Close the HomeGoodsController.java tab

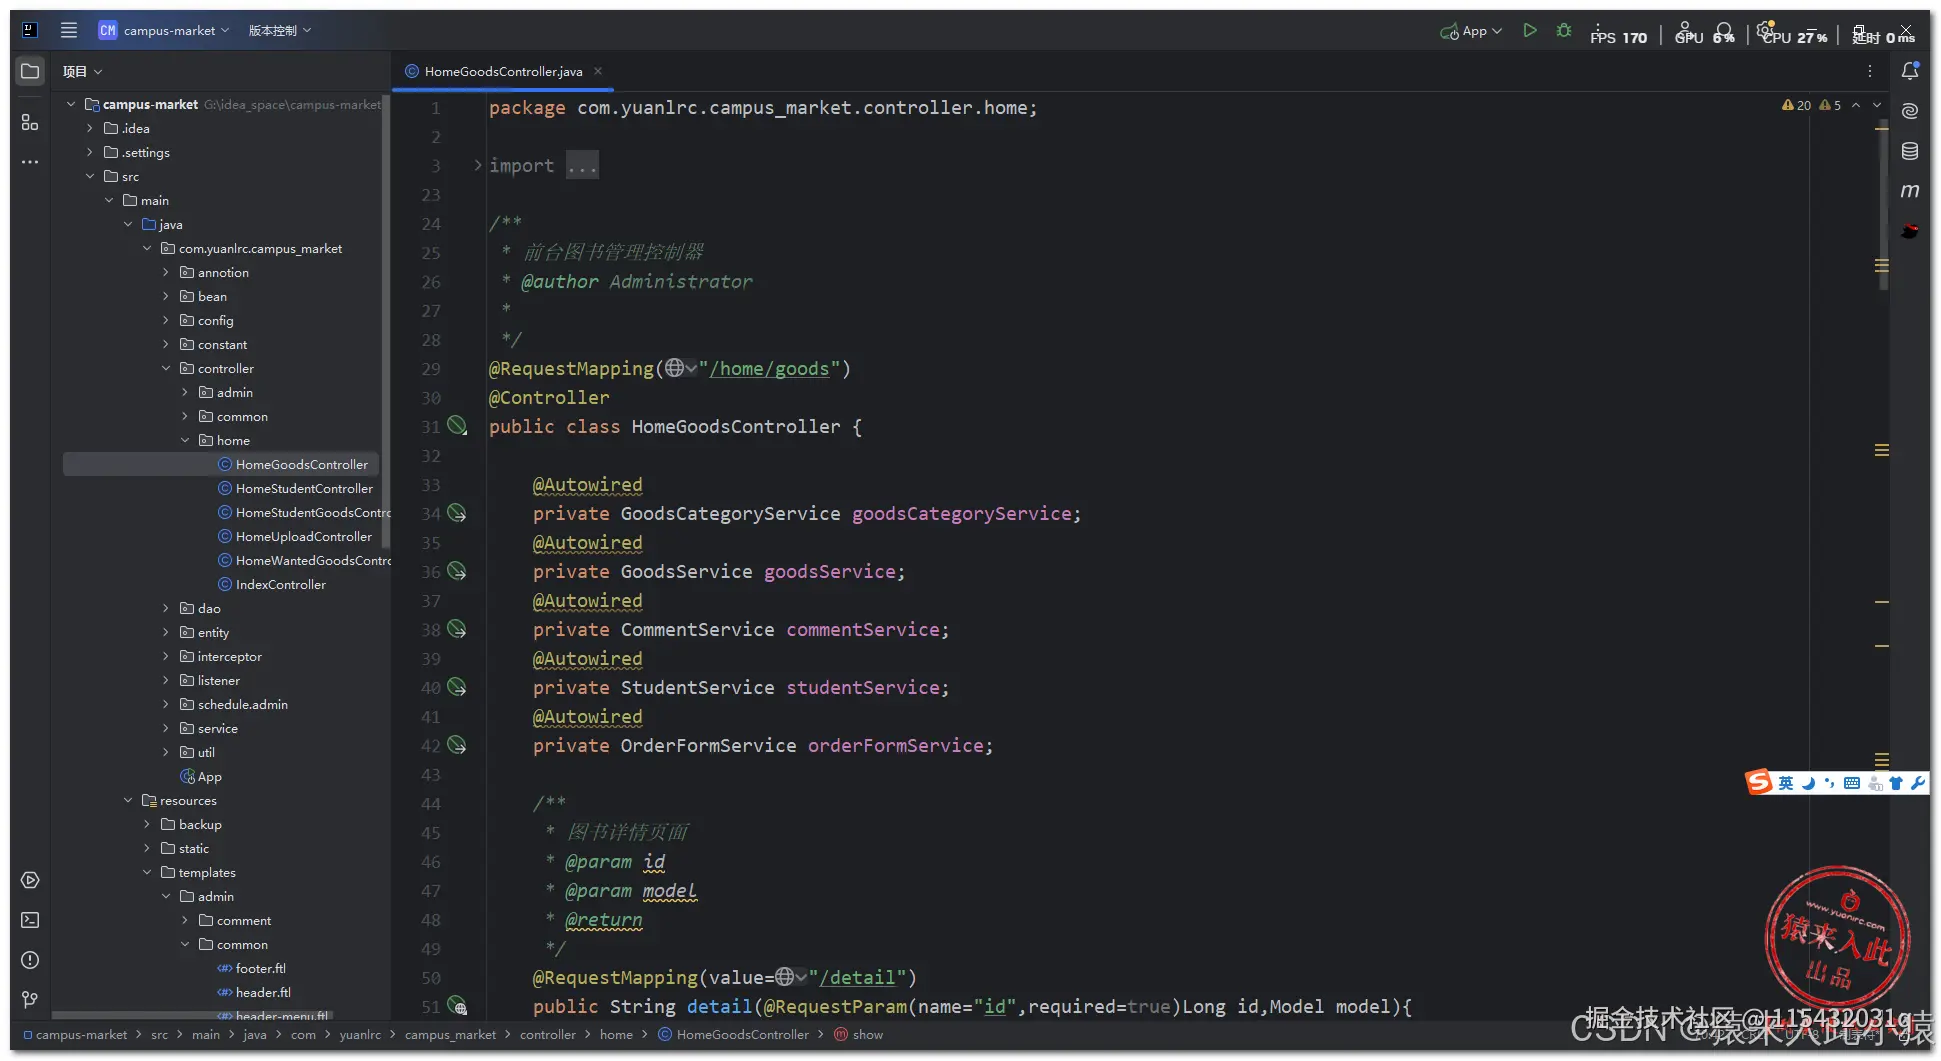(598, 71)
